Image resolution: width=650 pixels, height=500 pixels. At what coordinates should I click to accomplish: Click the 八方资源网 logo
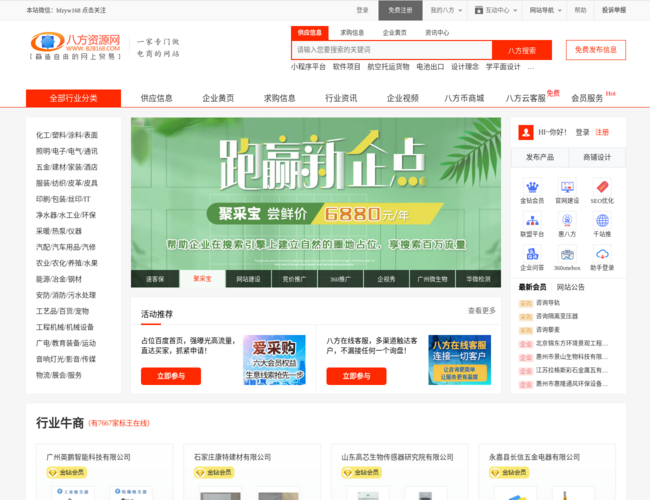tap(75, 45)
